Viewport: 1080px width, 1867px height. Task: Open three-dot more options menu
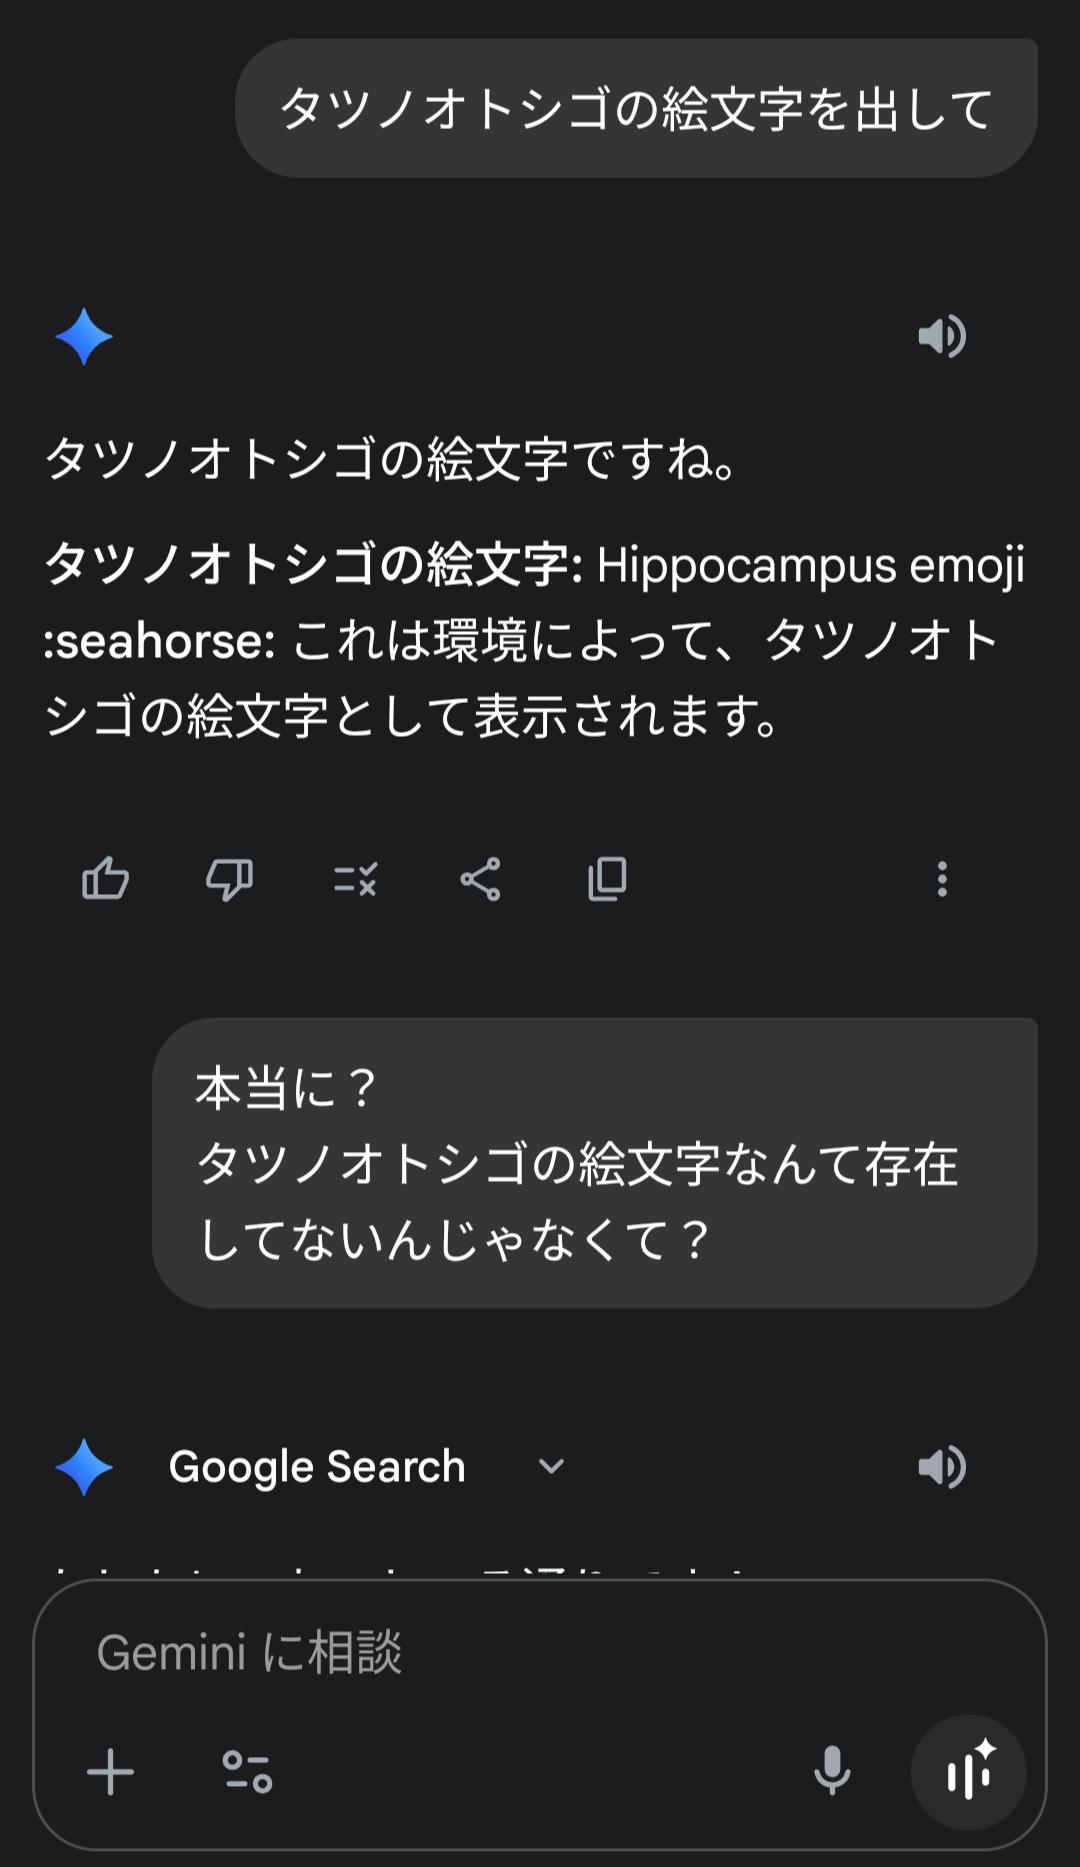coord(941,880)
